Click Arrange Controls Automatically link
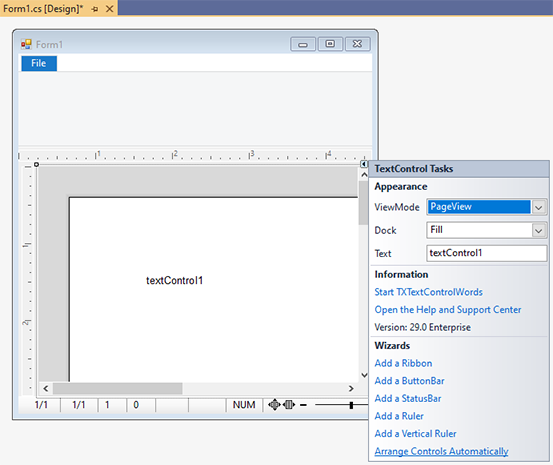 [x=441, y=451]
